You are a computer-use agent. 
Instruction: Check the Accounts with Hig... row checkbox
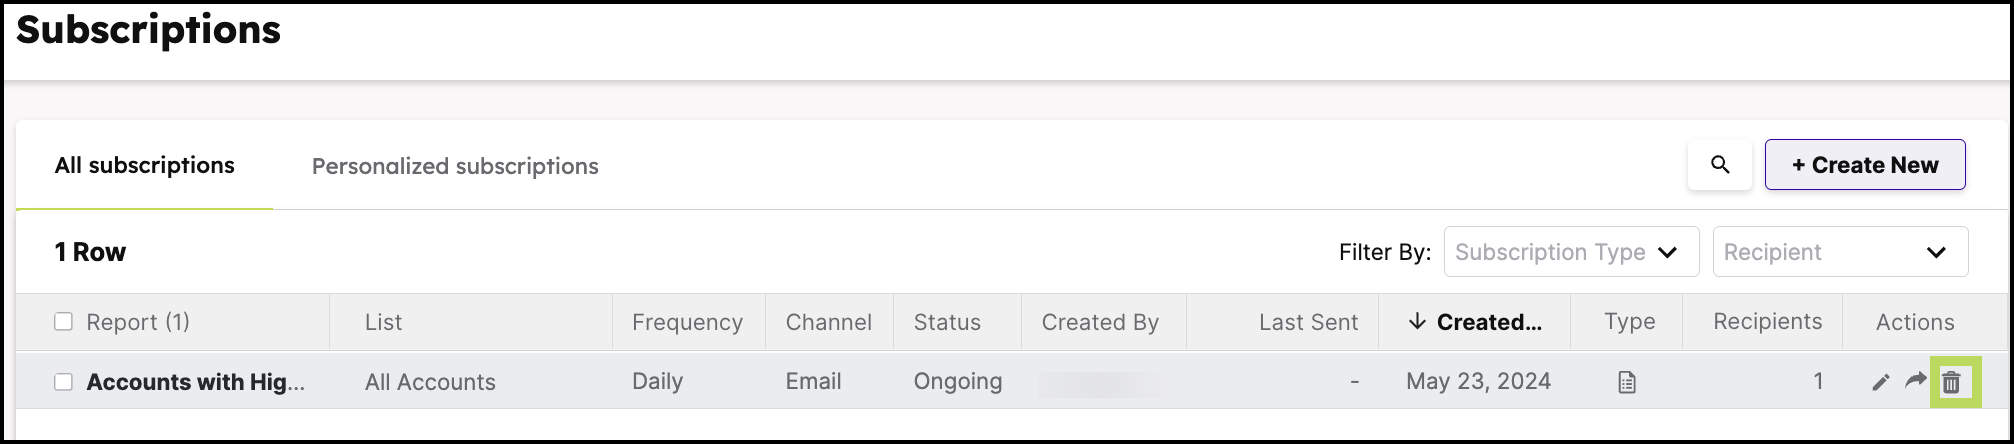(x=63, y=381)
